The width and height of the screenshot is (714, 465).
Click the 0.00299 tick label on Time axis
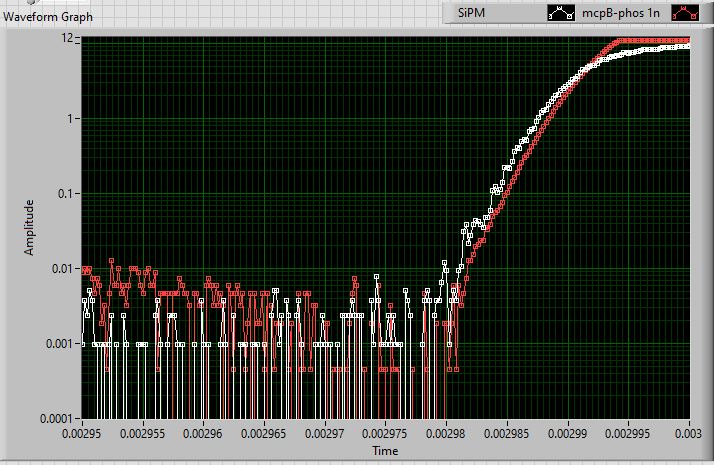coord(568,435)
